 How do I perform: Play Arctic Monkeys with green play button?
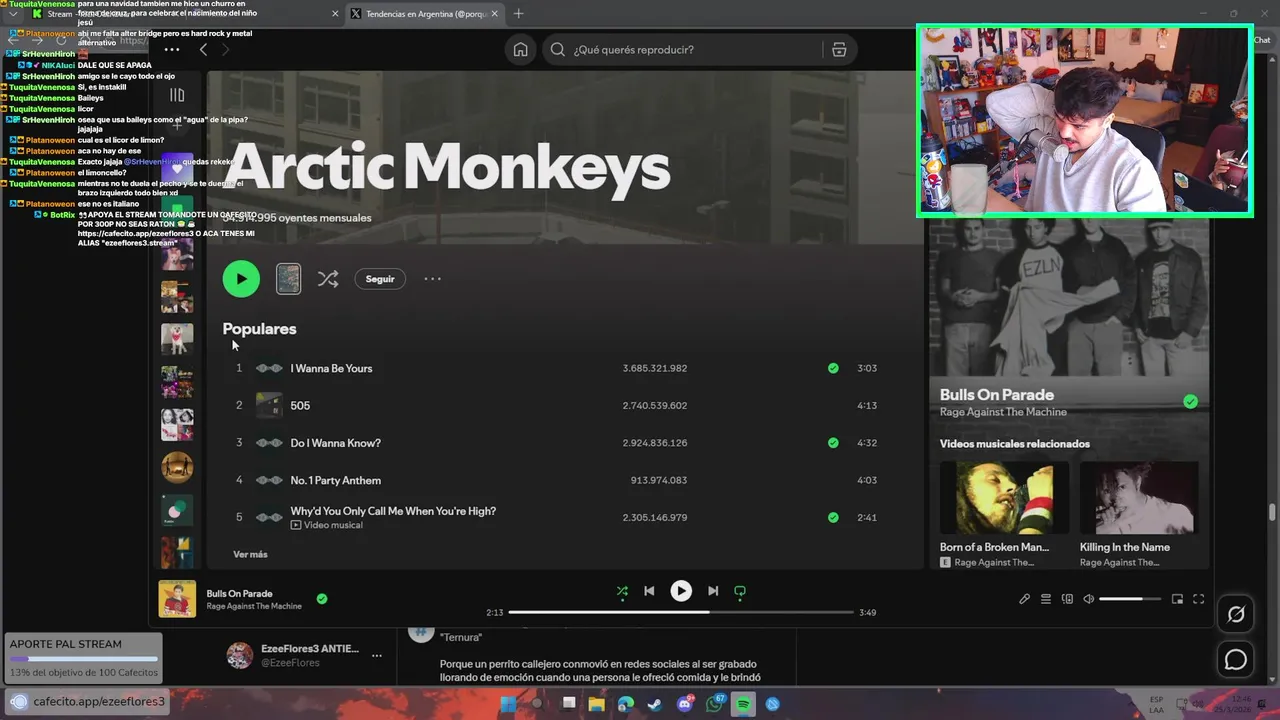pos(241,279)
